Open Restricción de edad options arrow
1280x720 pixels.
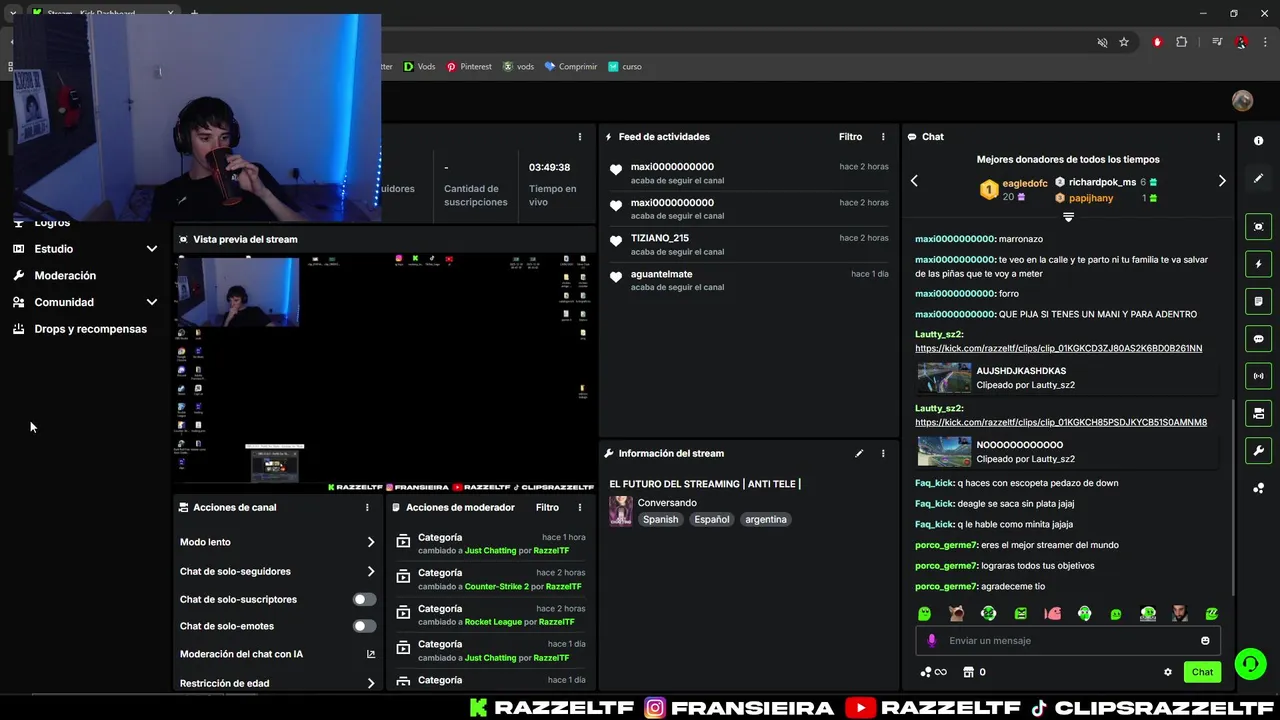(x=371, y=684)
